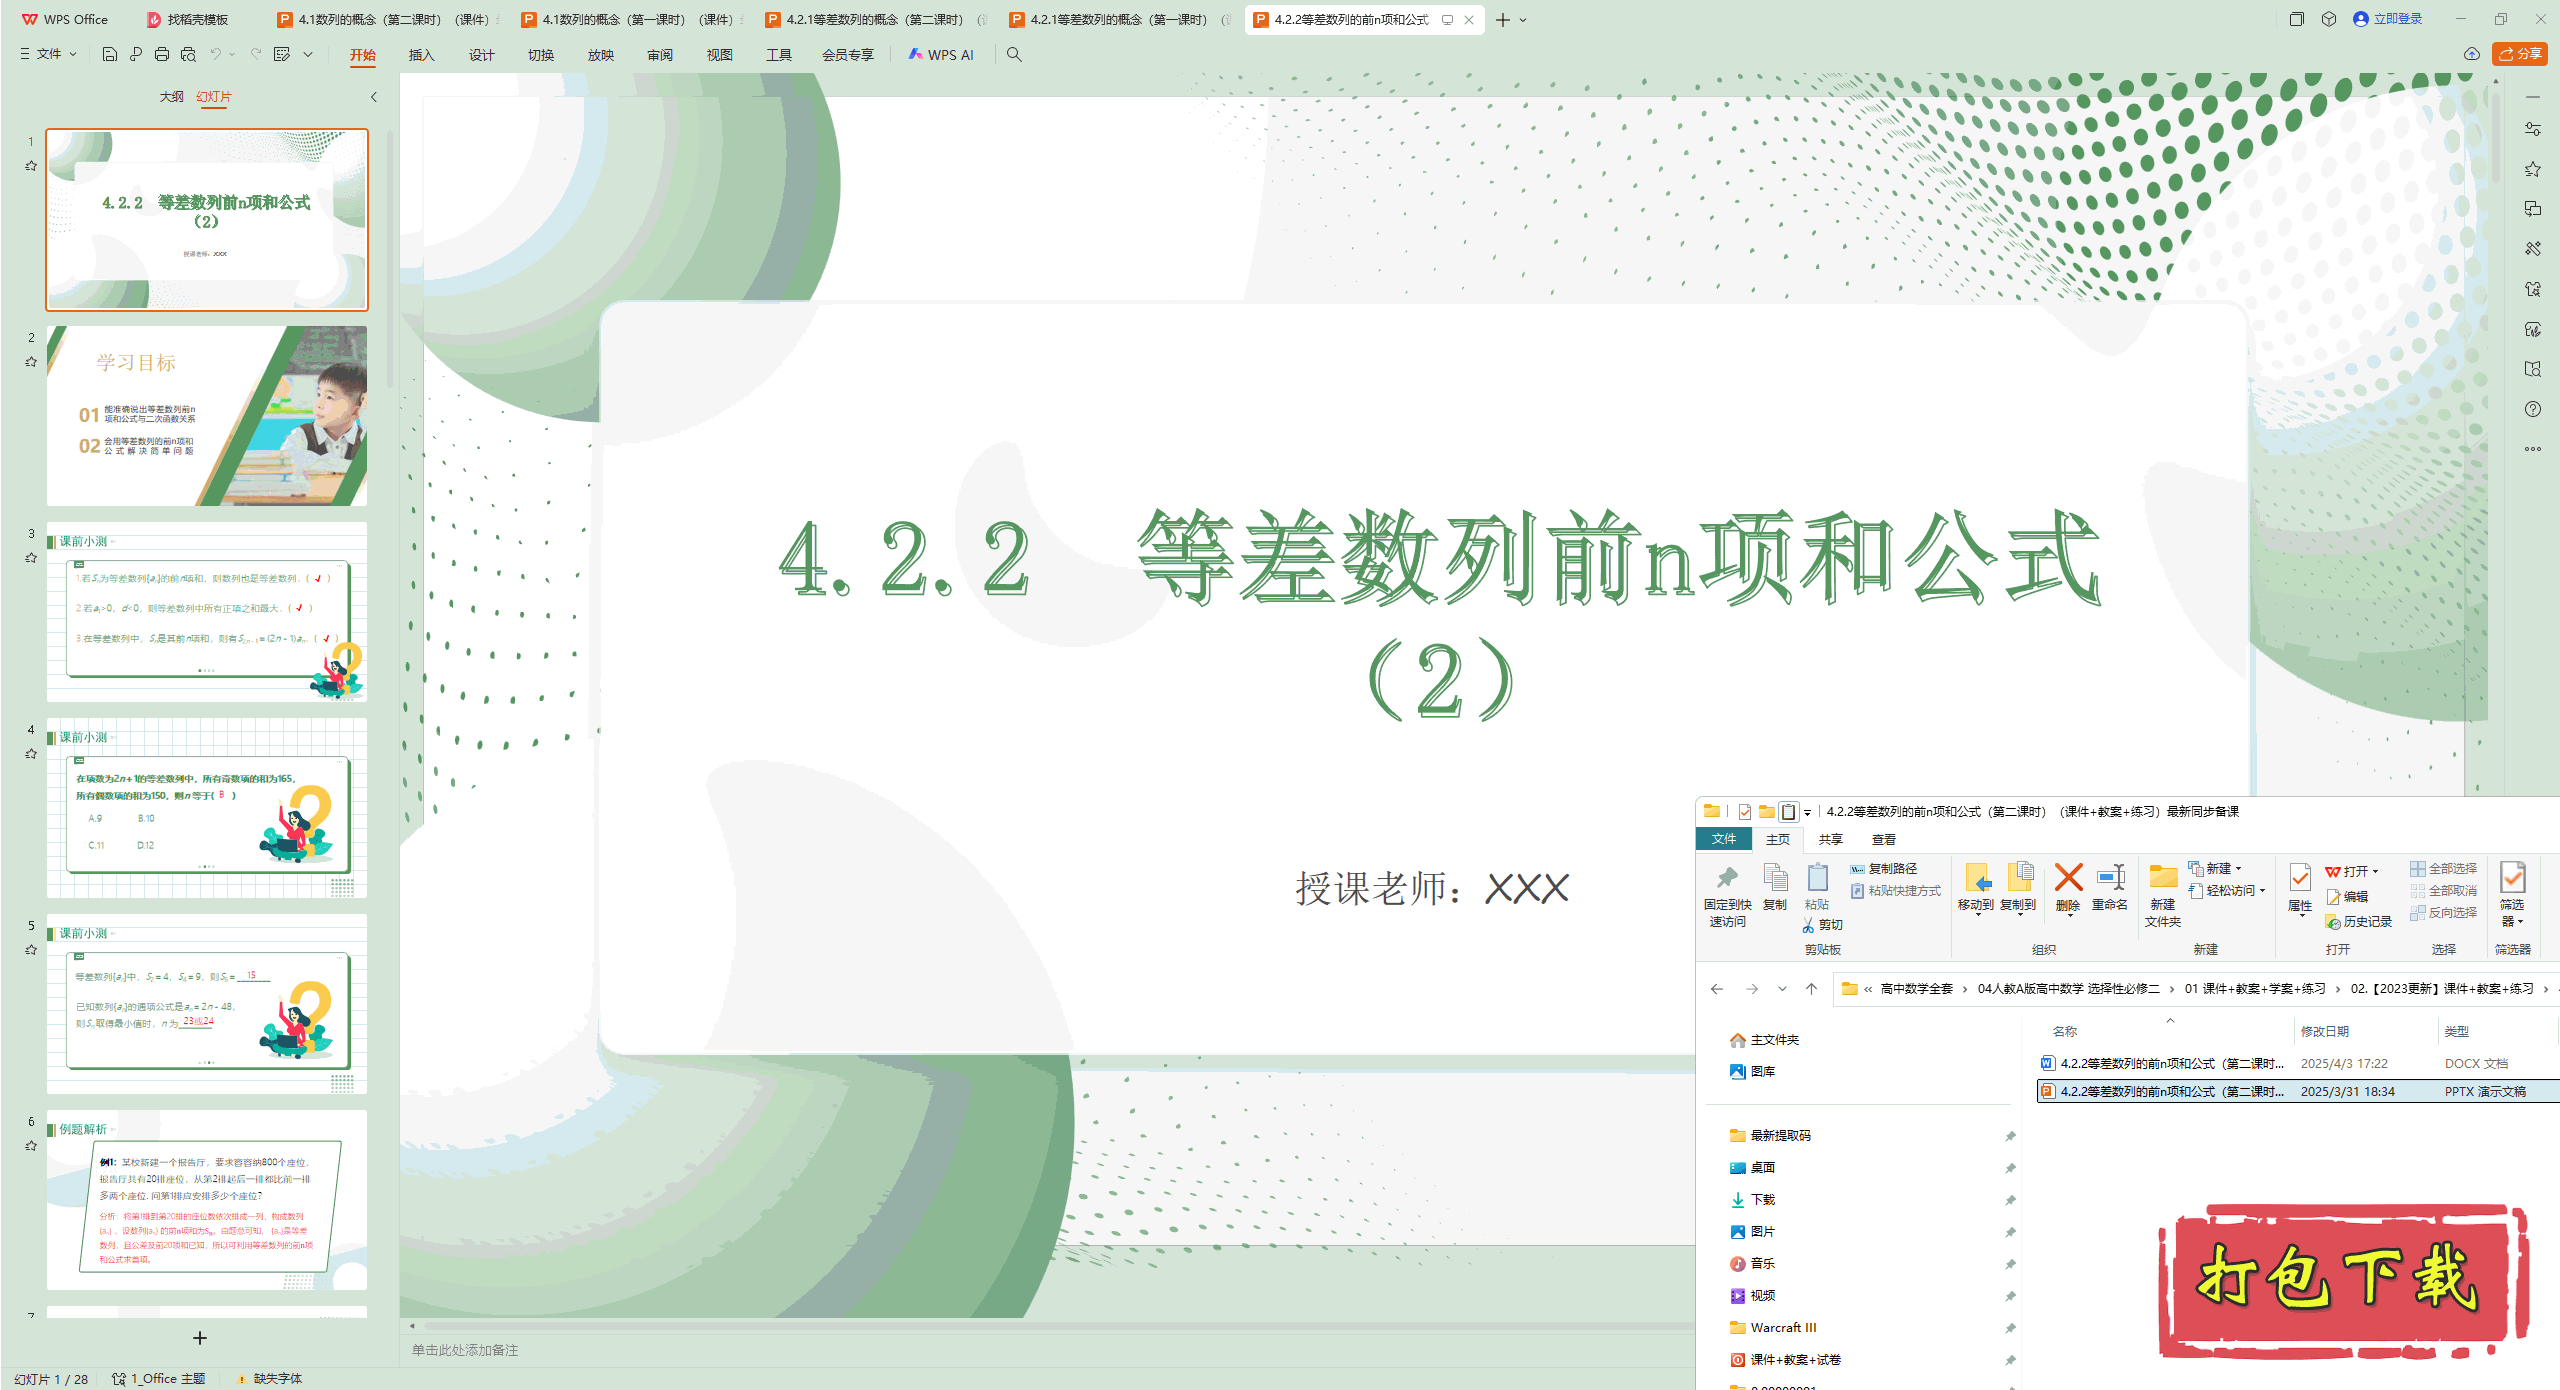Toggle the star marker under slide 6 thumbnail

[31, 1146]
